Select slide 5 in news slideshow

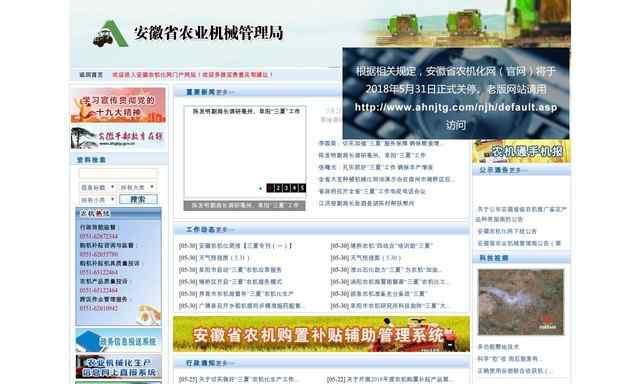pos(302,188)
